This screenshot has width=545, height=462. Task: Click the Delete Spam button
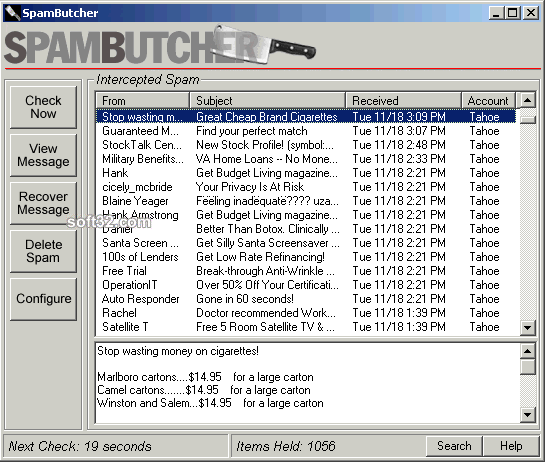pyautogui.click(x=43, y=251)
